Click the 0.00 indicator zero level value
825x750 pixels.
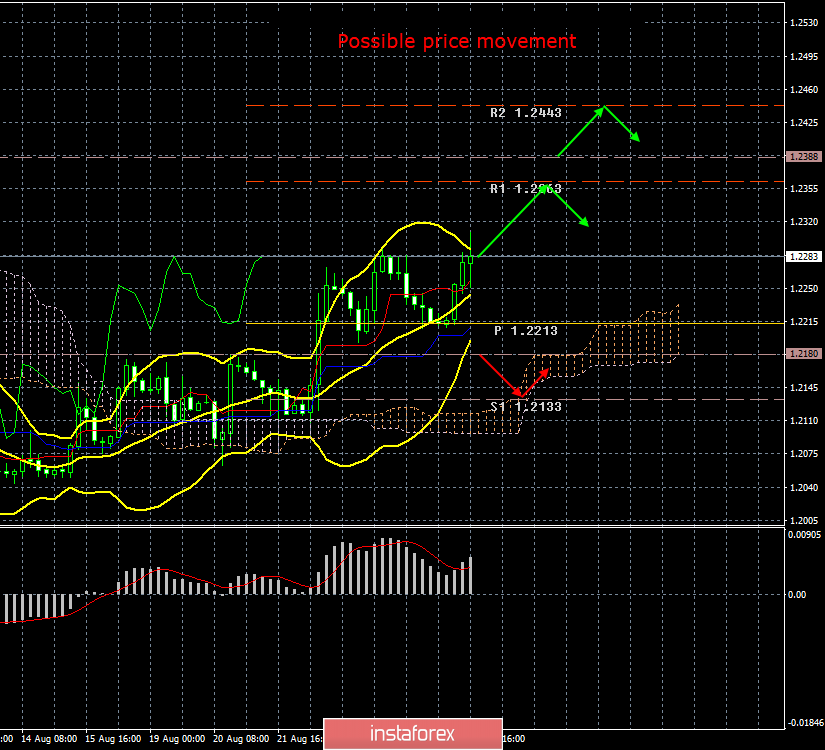pos(797,595)
